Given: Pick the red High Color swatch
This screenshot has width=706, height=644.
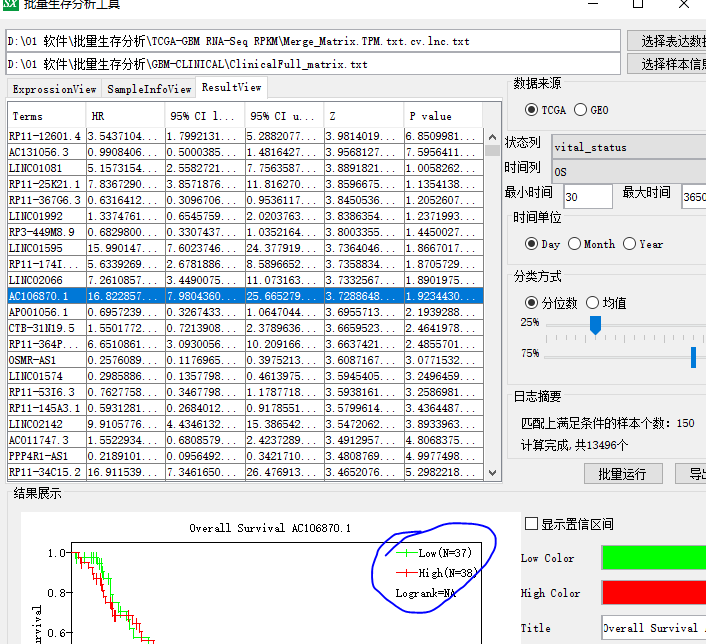Looking at the screenshot, I should coord(653,592).
